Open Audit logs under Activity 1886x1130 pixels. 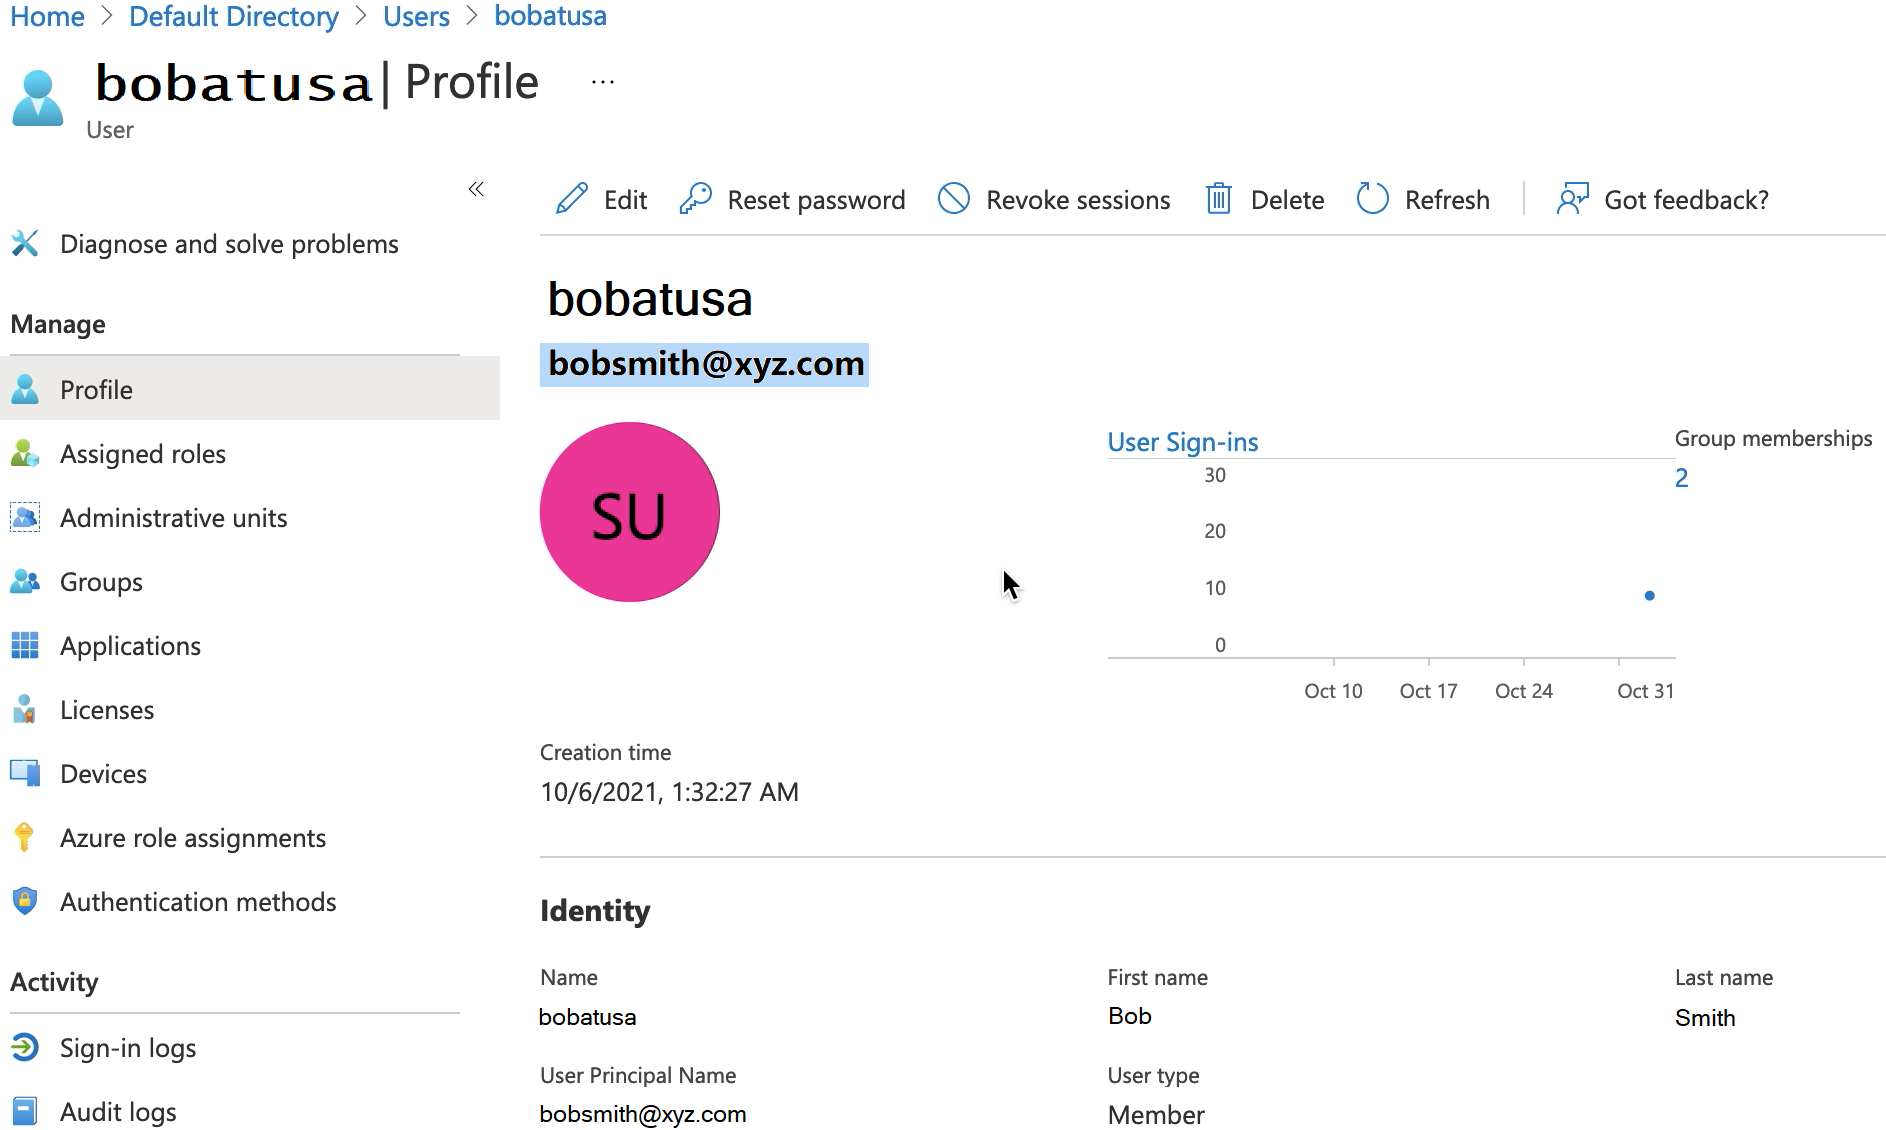point(118,1111)
